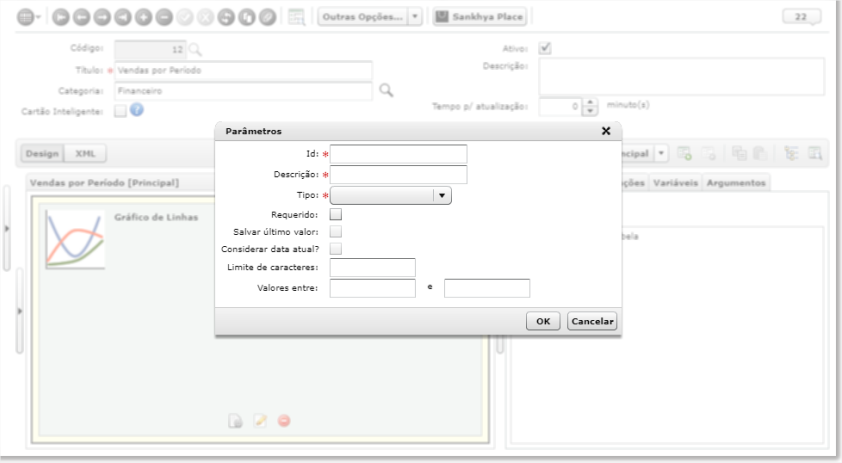Click Cancelar in Parâmetros dialog
This screenshot has height=463, width=842.
coord(592,321)
